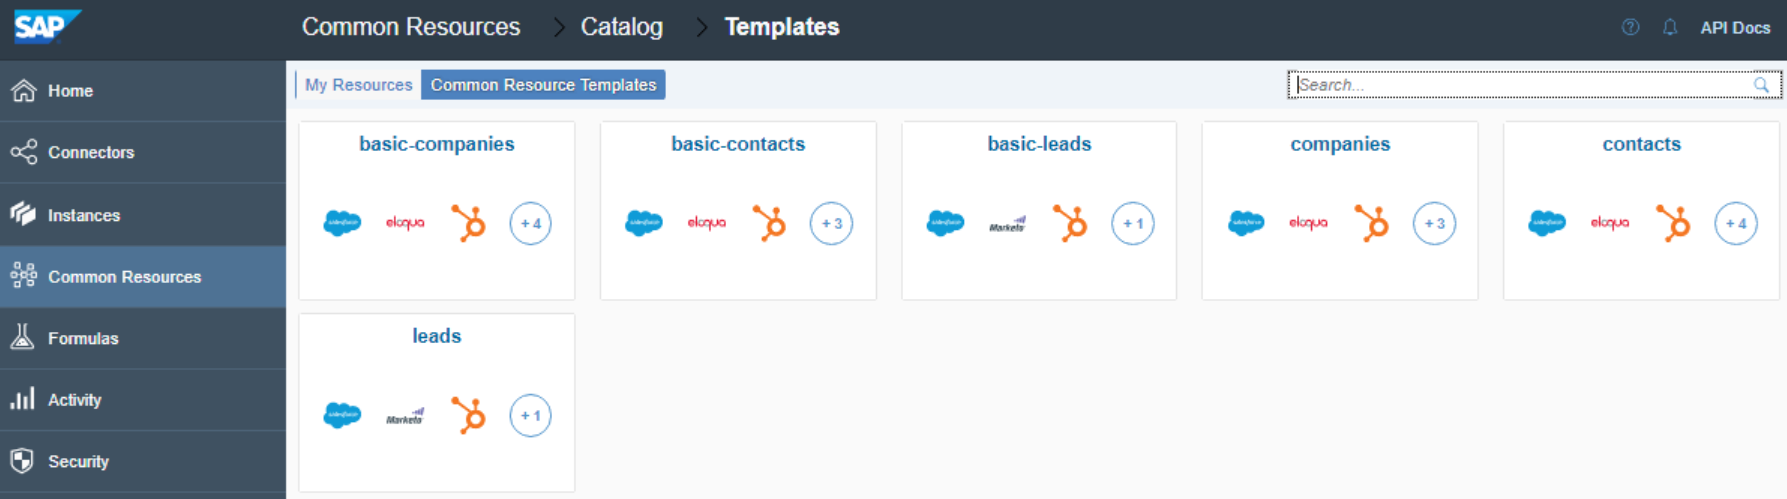Open the help question mark icon

coord(1630,27)
